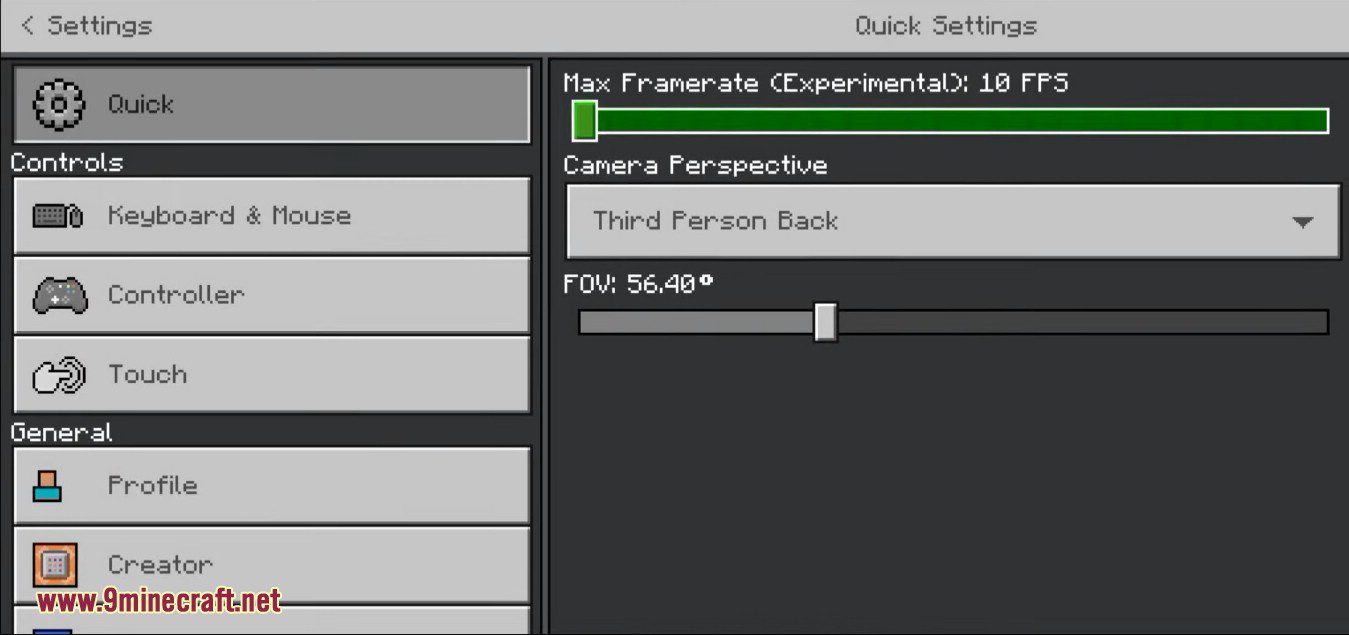1349x635 pixels.
Task: Click the FOV slider handle
Action: click(x=825, y=322)
